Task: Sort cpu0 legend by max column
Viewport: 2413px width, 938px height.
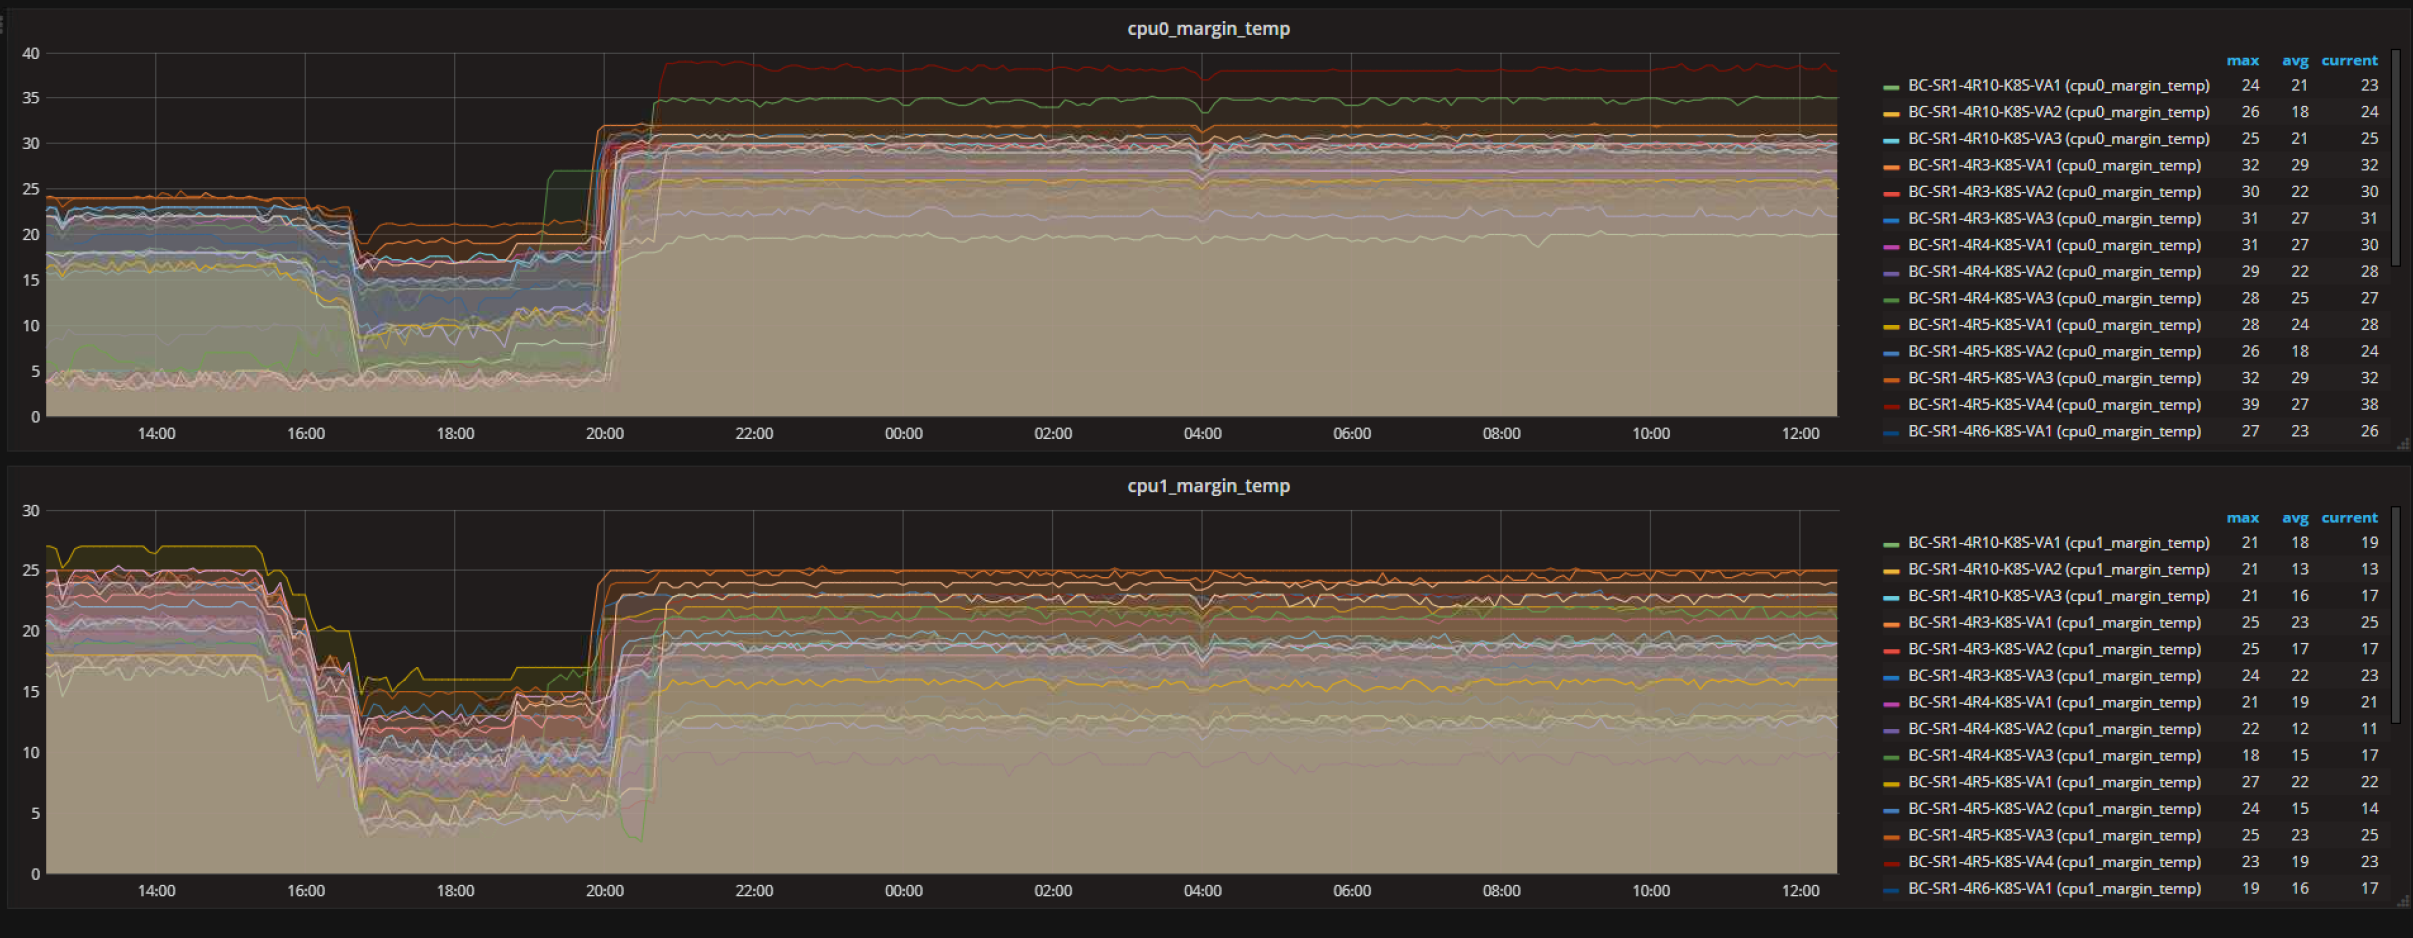Action: point(2243,61)
